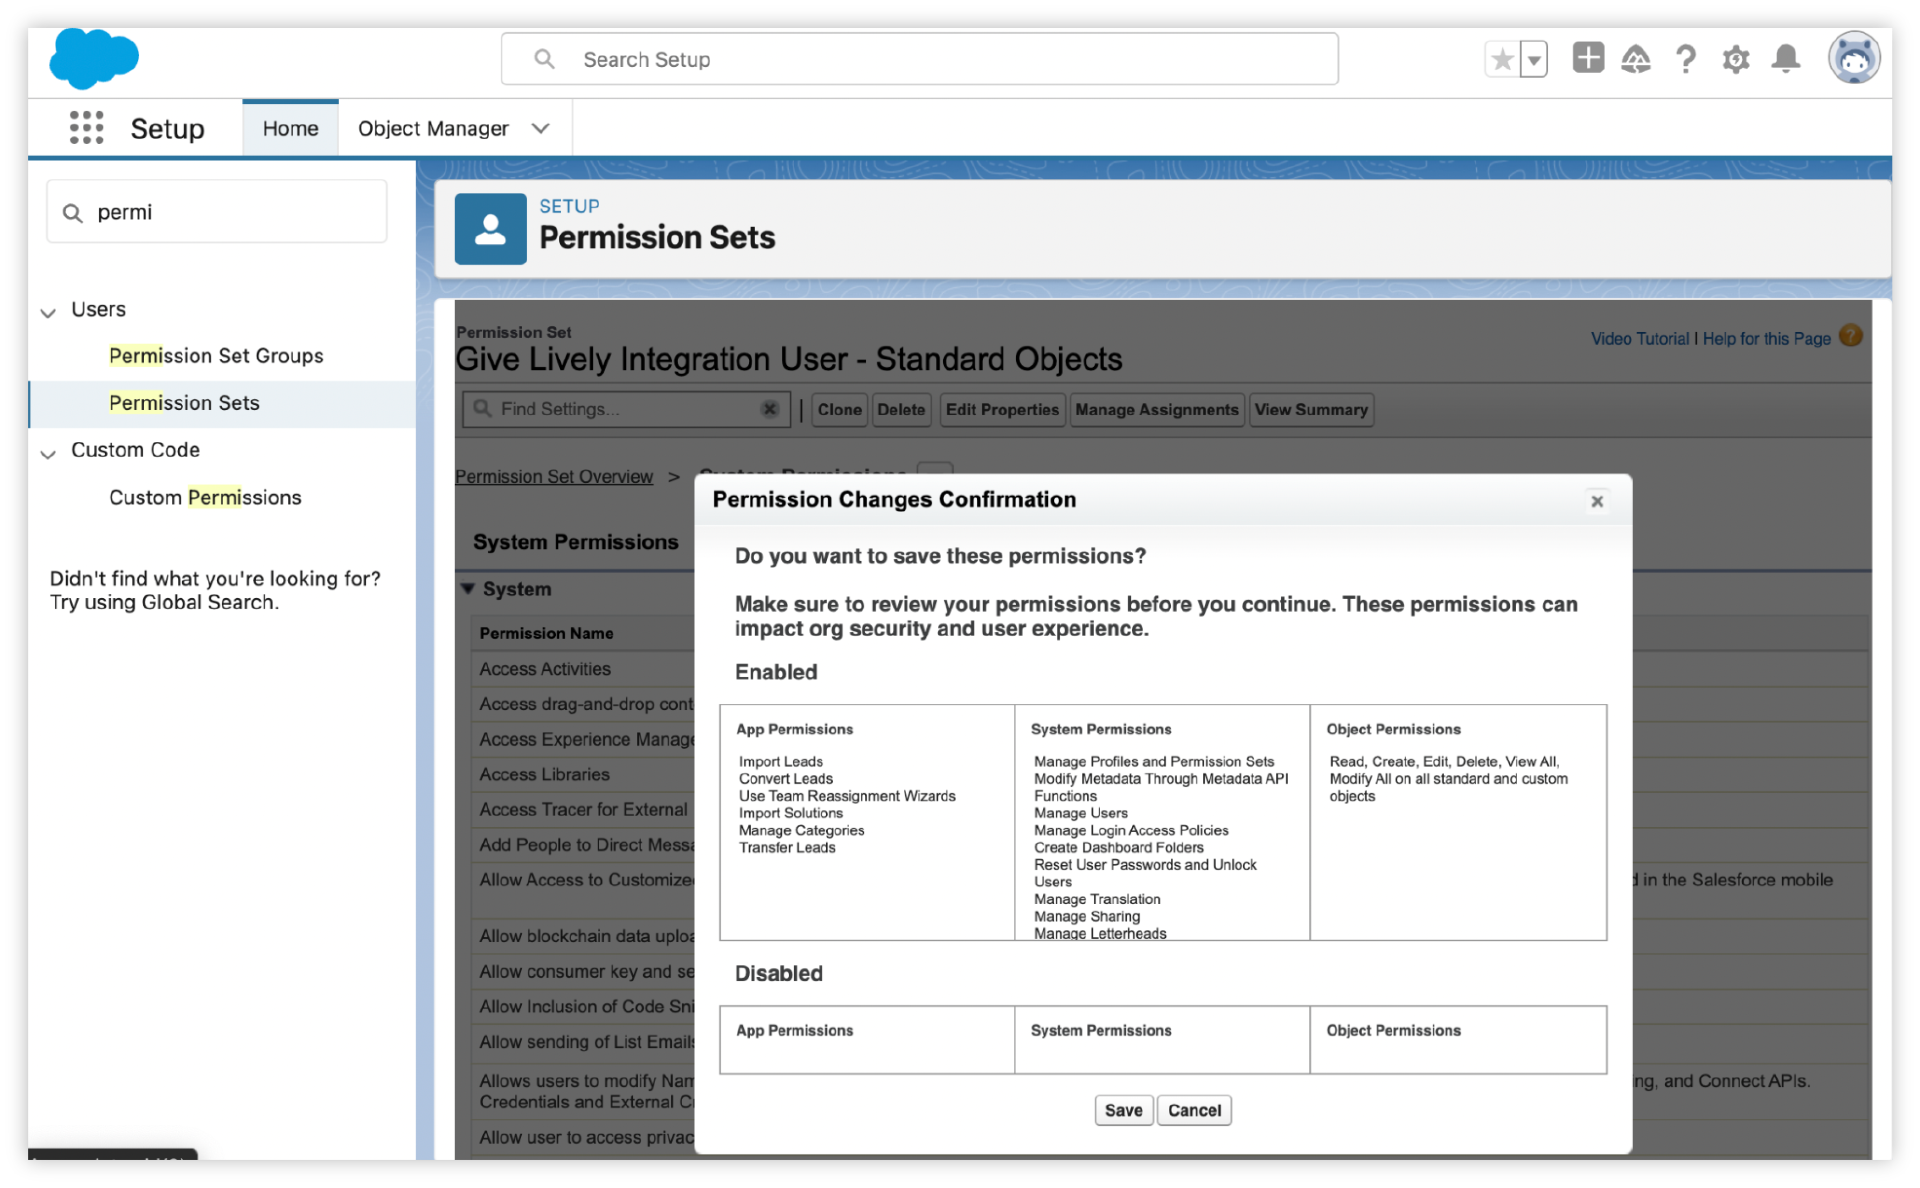
Task: Cancel the permission changes confirmation
Action: [1194, 1110]
